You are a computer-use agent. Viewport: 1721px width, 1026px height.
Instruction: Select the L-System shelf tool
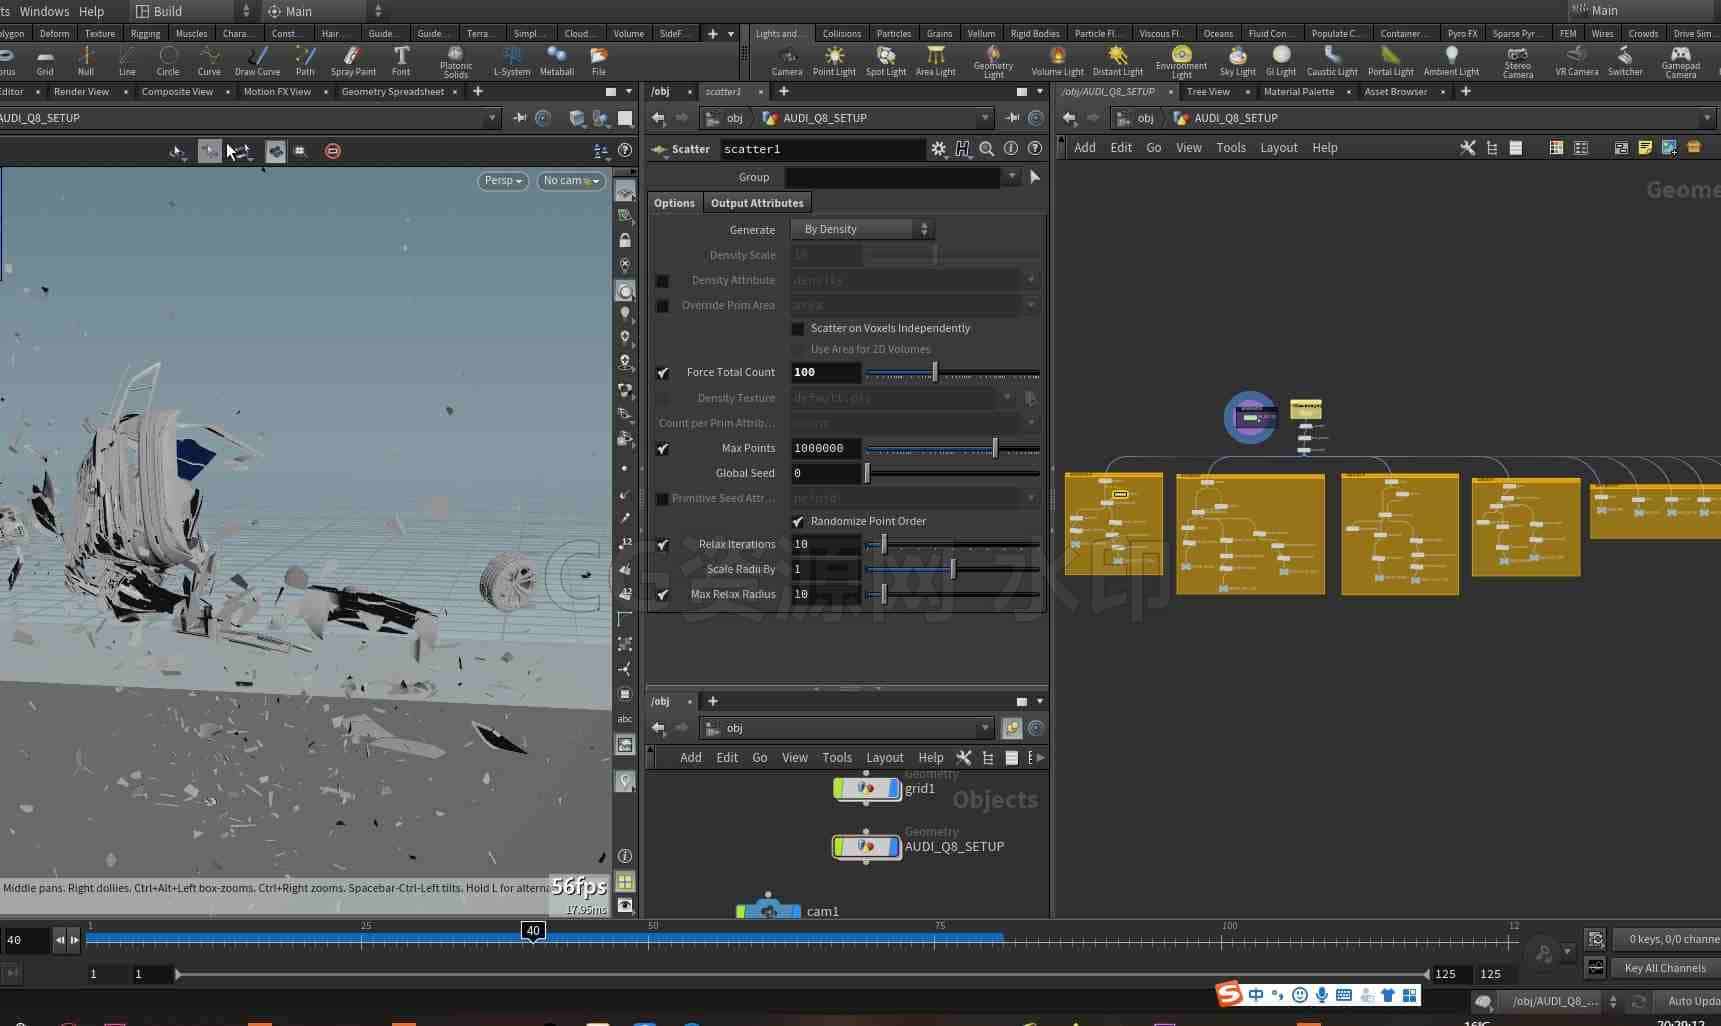[512, 61]
